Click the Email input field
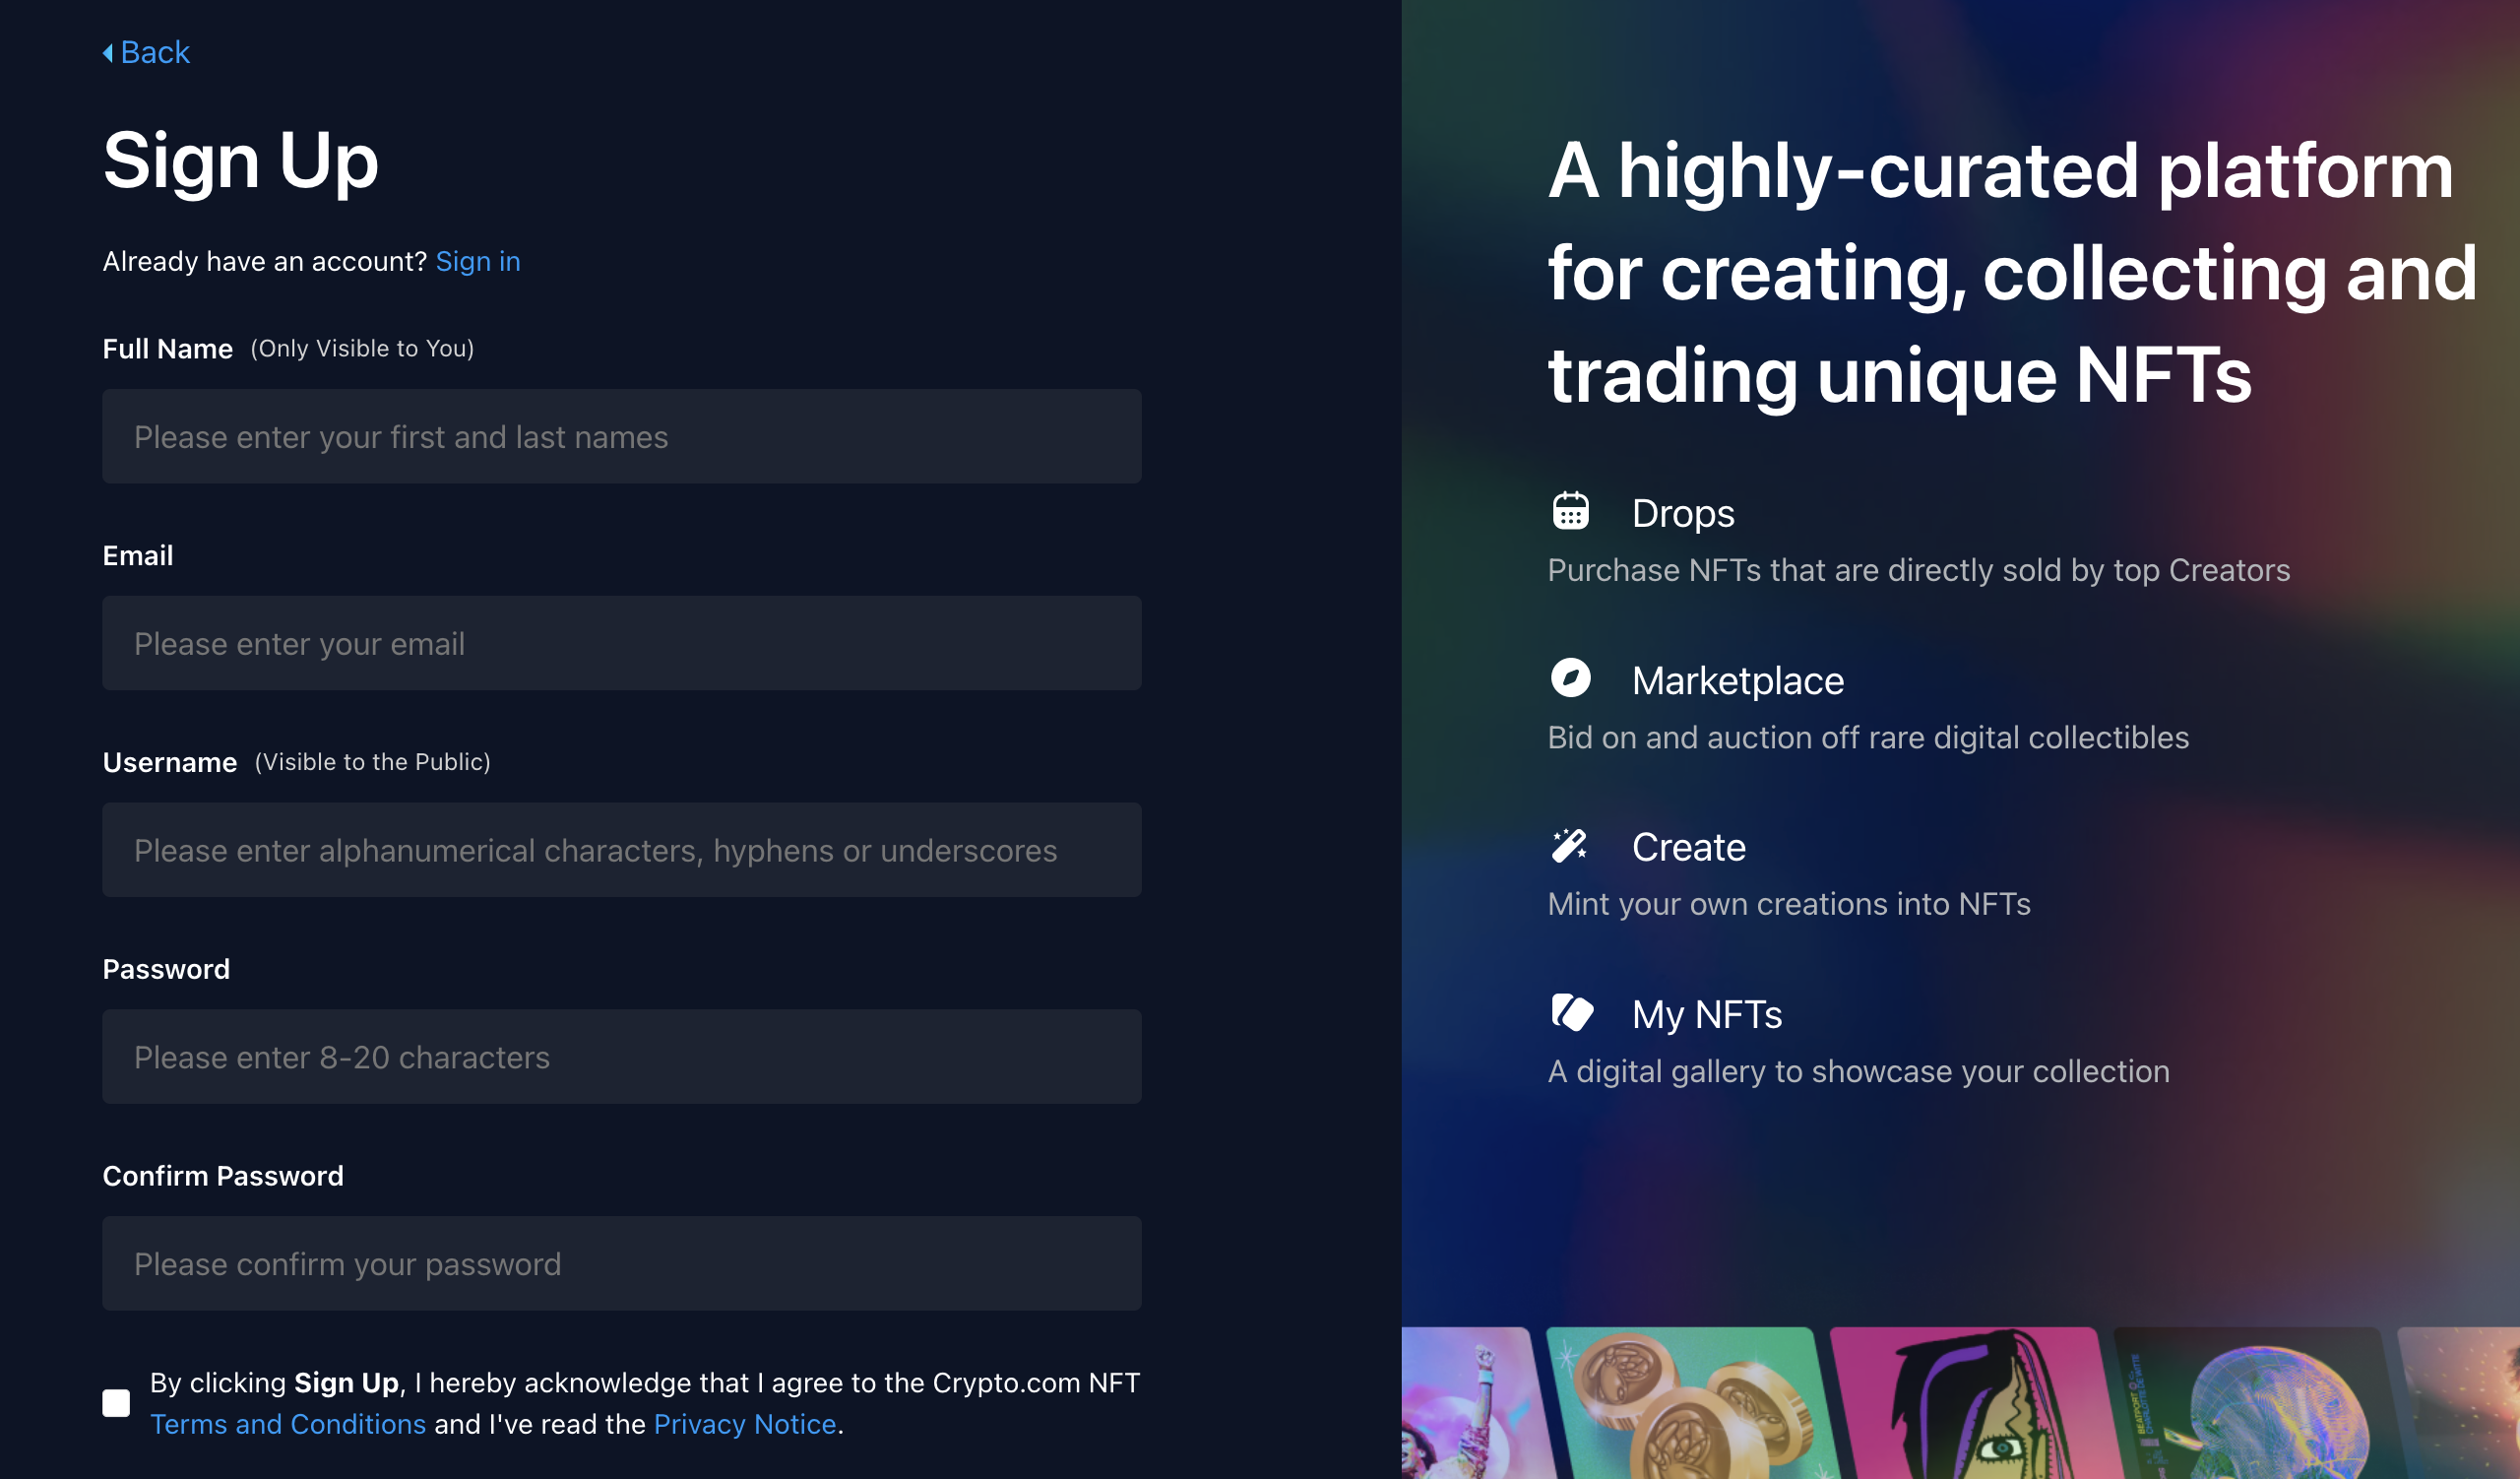Image resolution: width=2520 pixels, height=1479 pixels. click(623, 643)
